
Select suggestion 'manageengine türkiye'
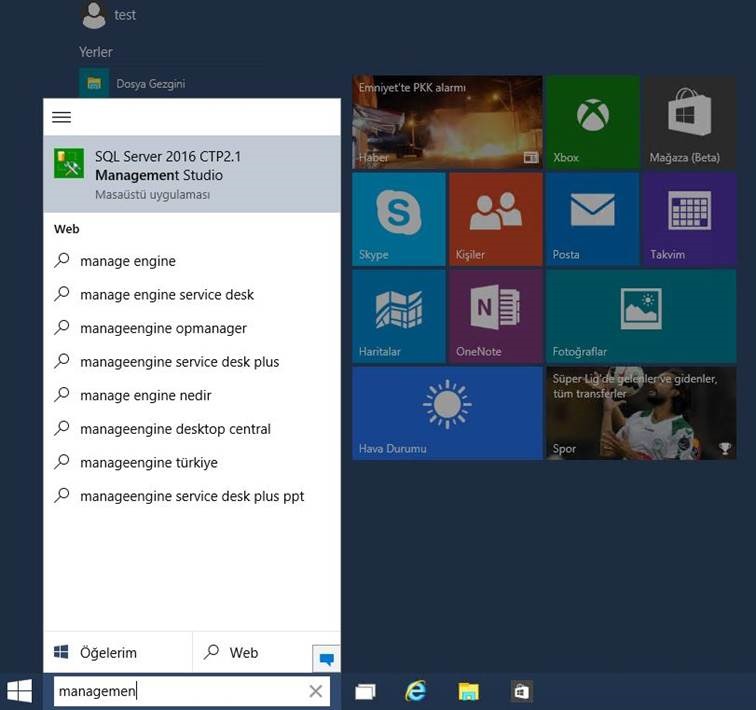[x=192, y=462]
